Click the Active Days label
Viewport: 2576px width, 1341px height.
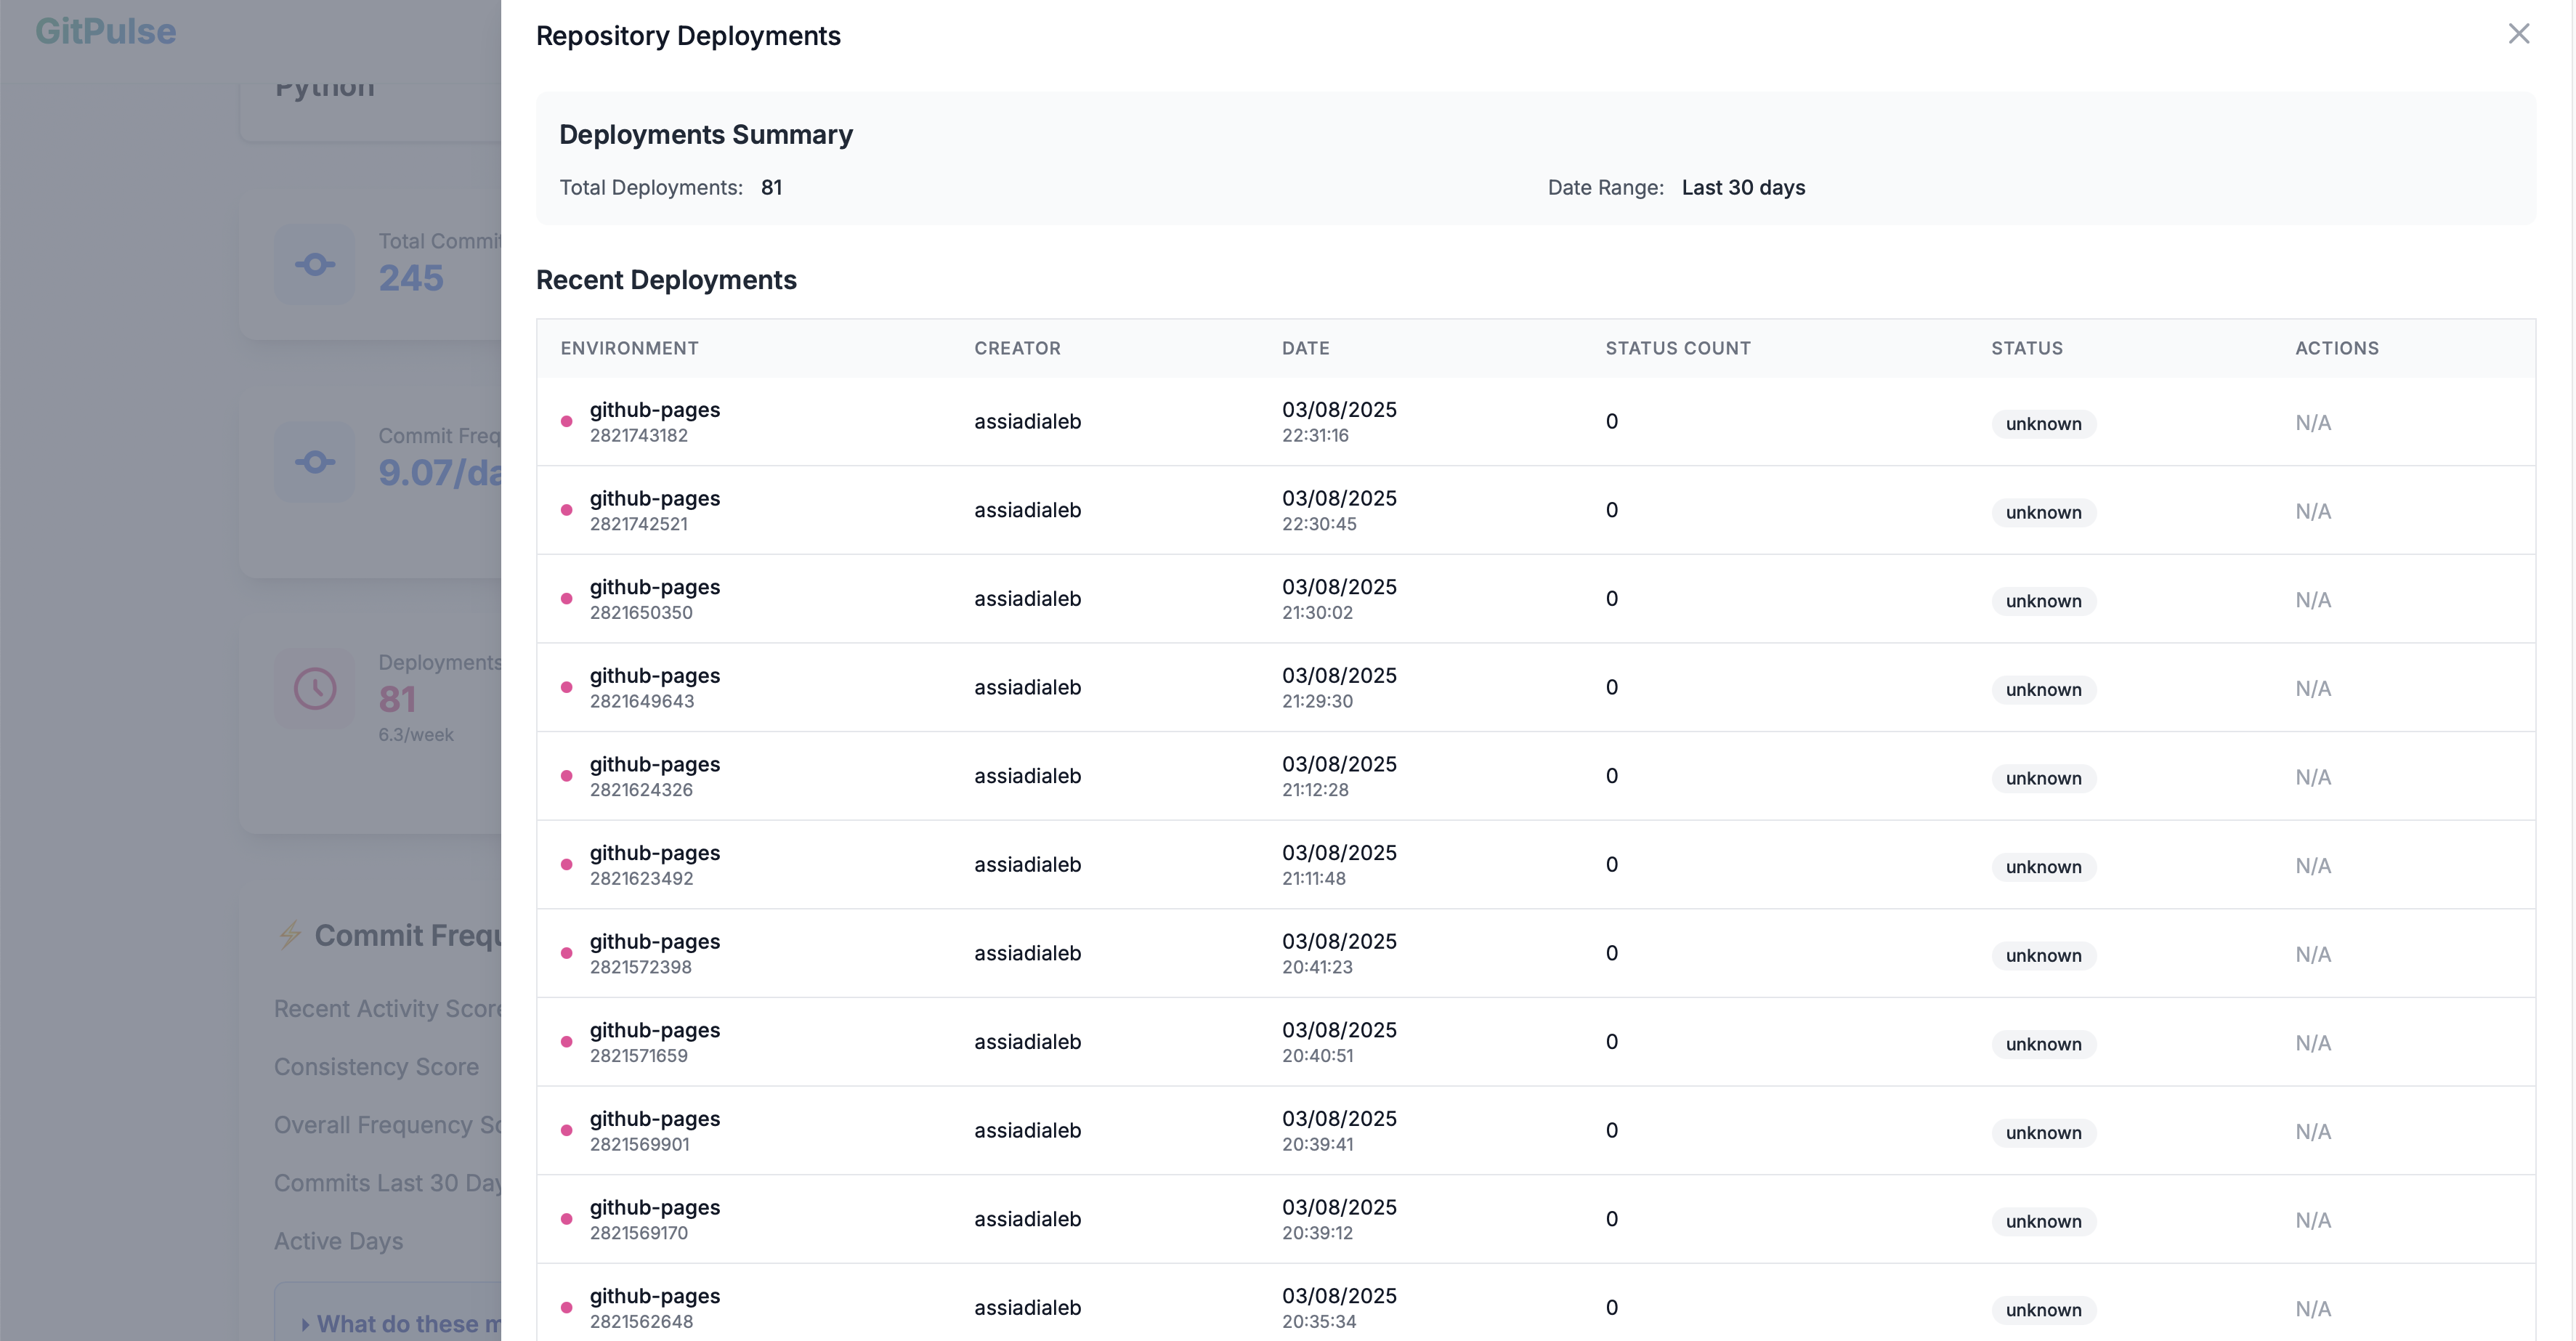click(x=338, y=1241)
